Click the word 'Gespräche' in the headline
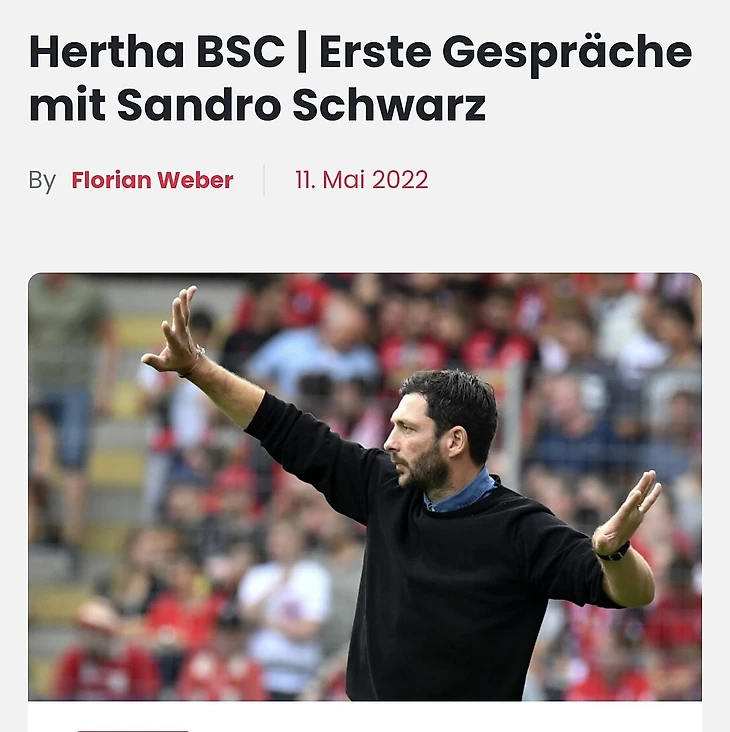Image resolution: width=730 pixels, height=732 pixels. click(x=567, y=54)
